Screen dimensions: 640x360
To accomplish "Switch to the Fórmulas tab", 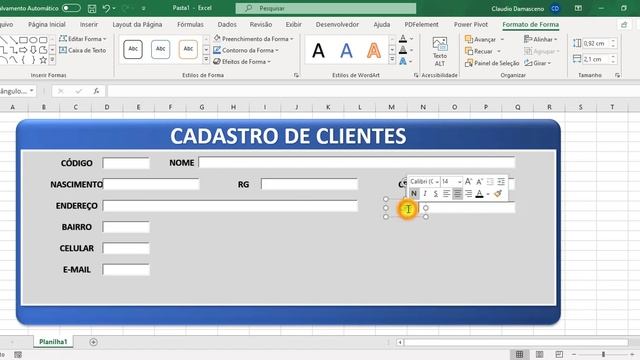I will click(190, 24).
